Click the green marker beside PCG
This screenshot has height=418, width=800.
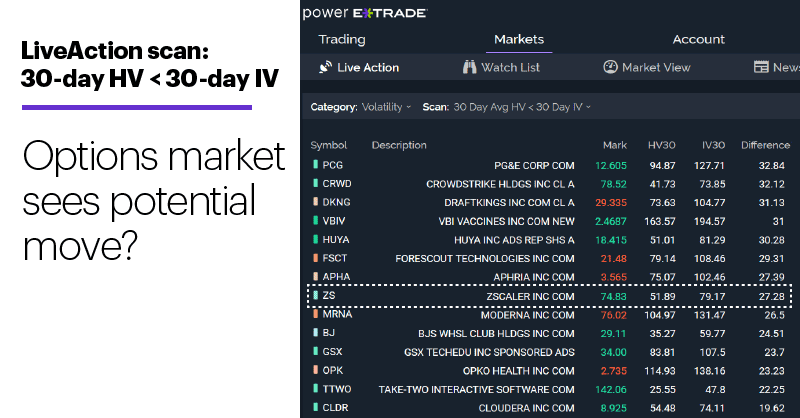pyautogui.click(x=315, y=165)
